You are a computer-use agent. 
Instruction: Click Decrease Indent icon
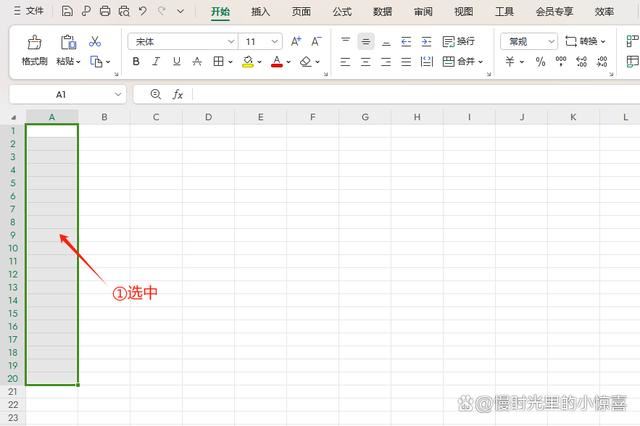point(406,42)
